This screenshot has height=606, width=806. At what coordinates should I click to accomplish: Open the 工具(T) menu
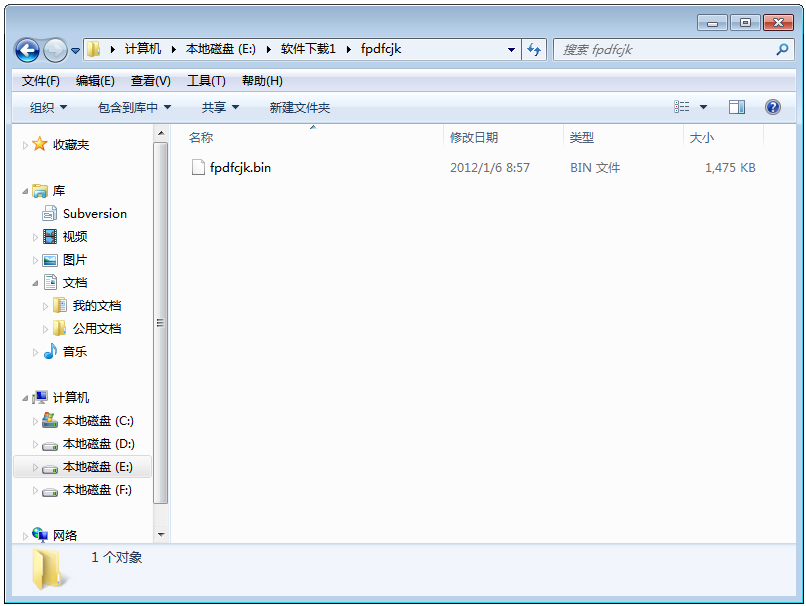[x=206, y=81]
